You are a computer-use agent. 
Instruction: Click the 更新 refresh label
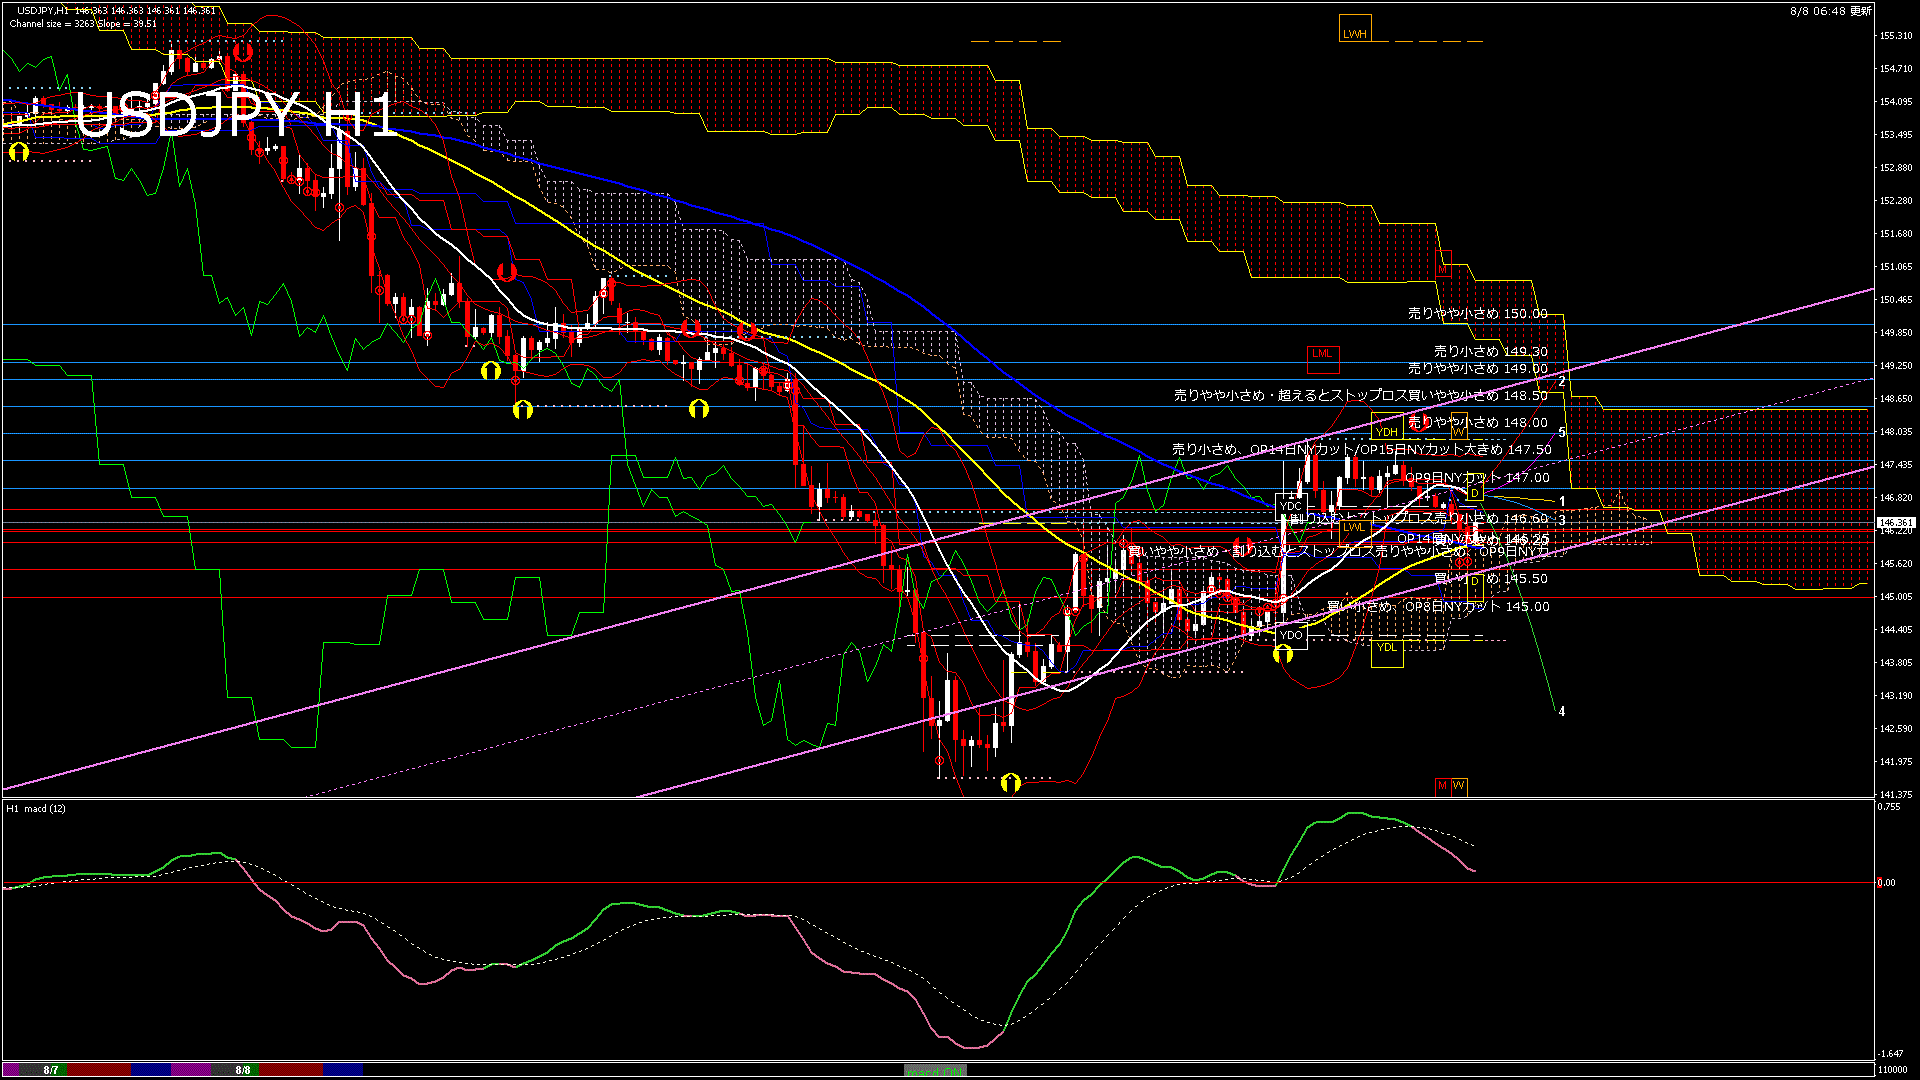[1861, 11]
